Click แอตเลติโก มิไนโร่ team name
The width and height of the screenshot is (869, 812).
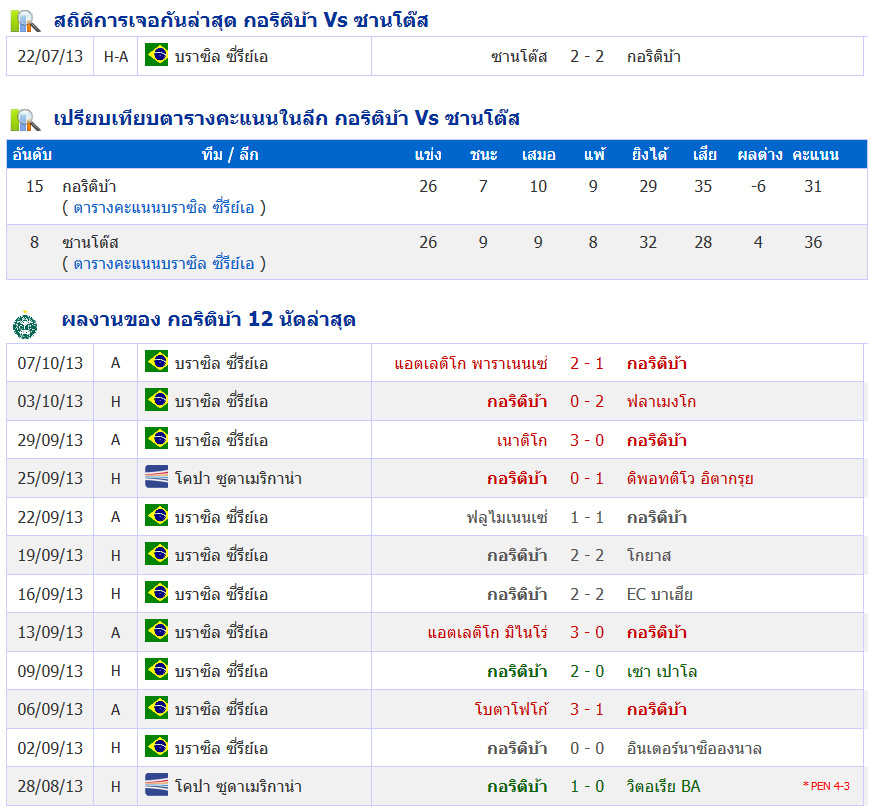[x=488, y=633]
